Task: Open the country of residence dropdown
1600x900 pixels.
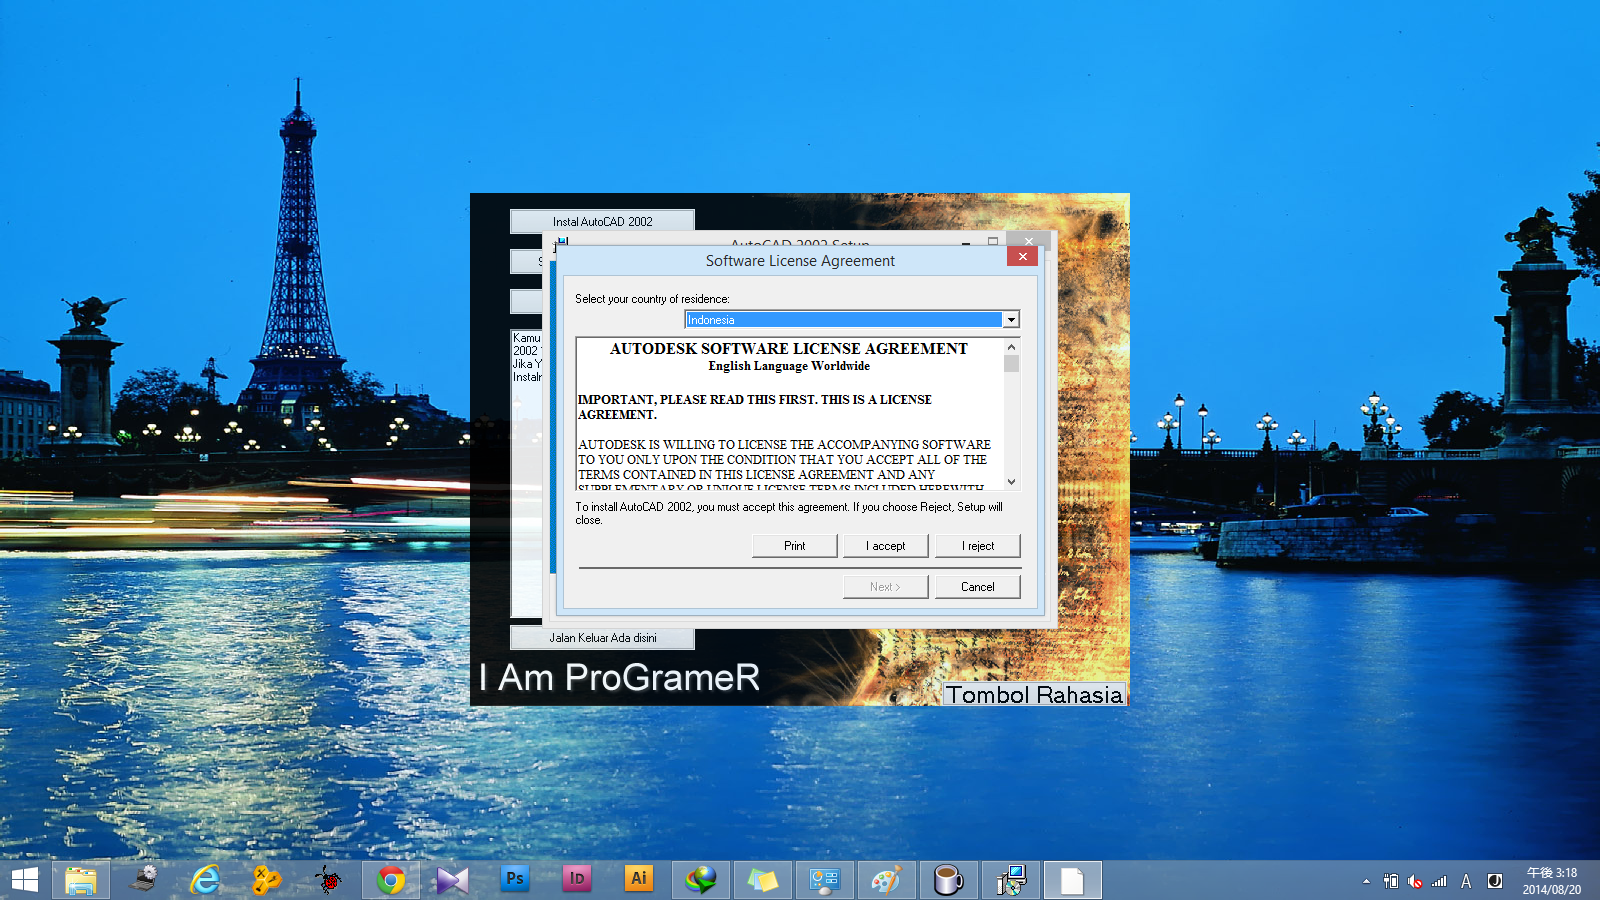Action: pyautogui.click(x=1011, y=320)
